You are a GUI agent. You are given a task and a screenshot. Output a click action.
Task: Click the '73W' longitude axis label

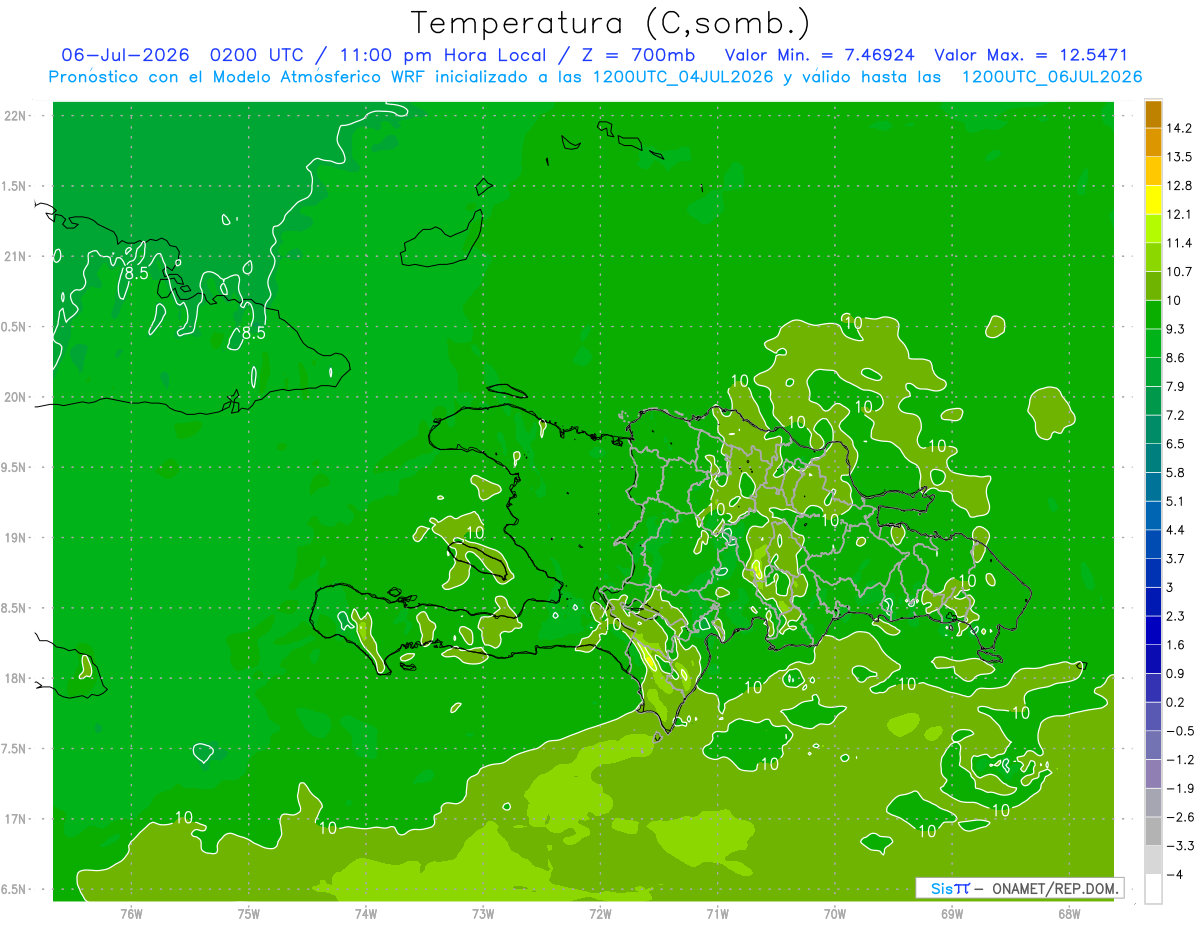click(483, 914)
